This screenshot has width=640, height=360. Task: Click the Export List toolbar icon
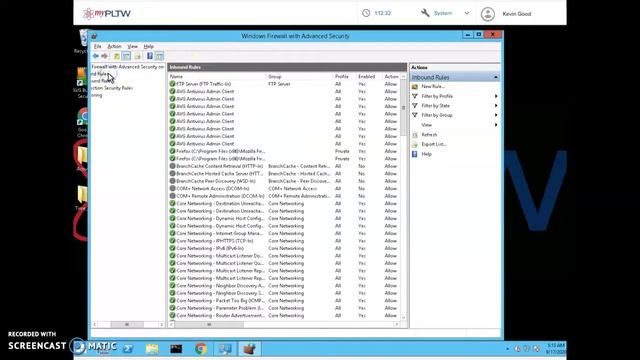[138, 56]
